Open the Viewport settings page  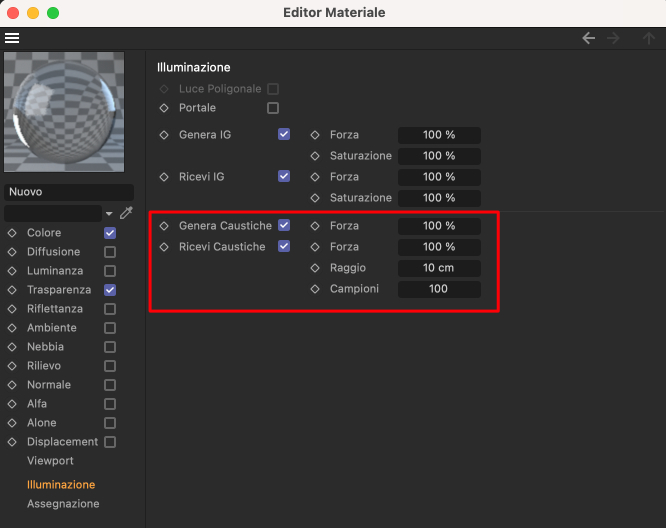click(50, 461)
